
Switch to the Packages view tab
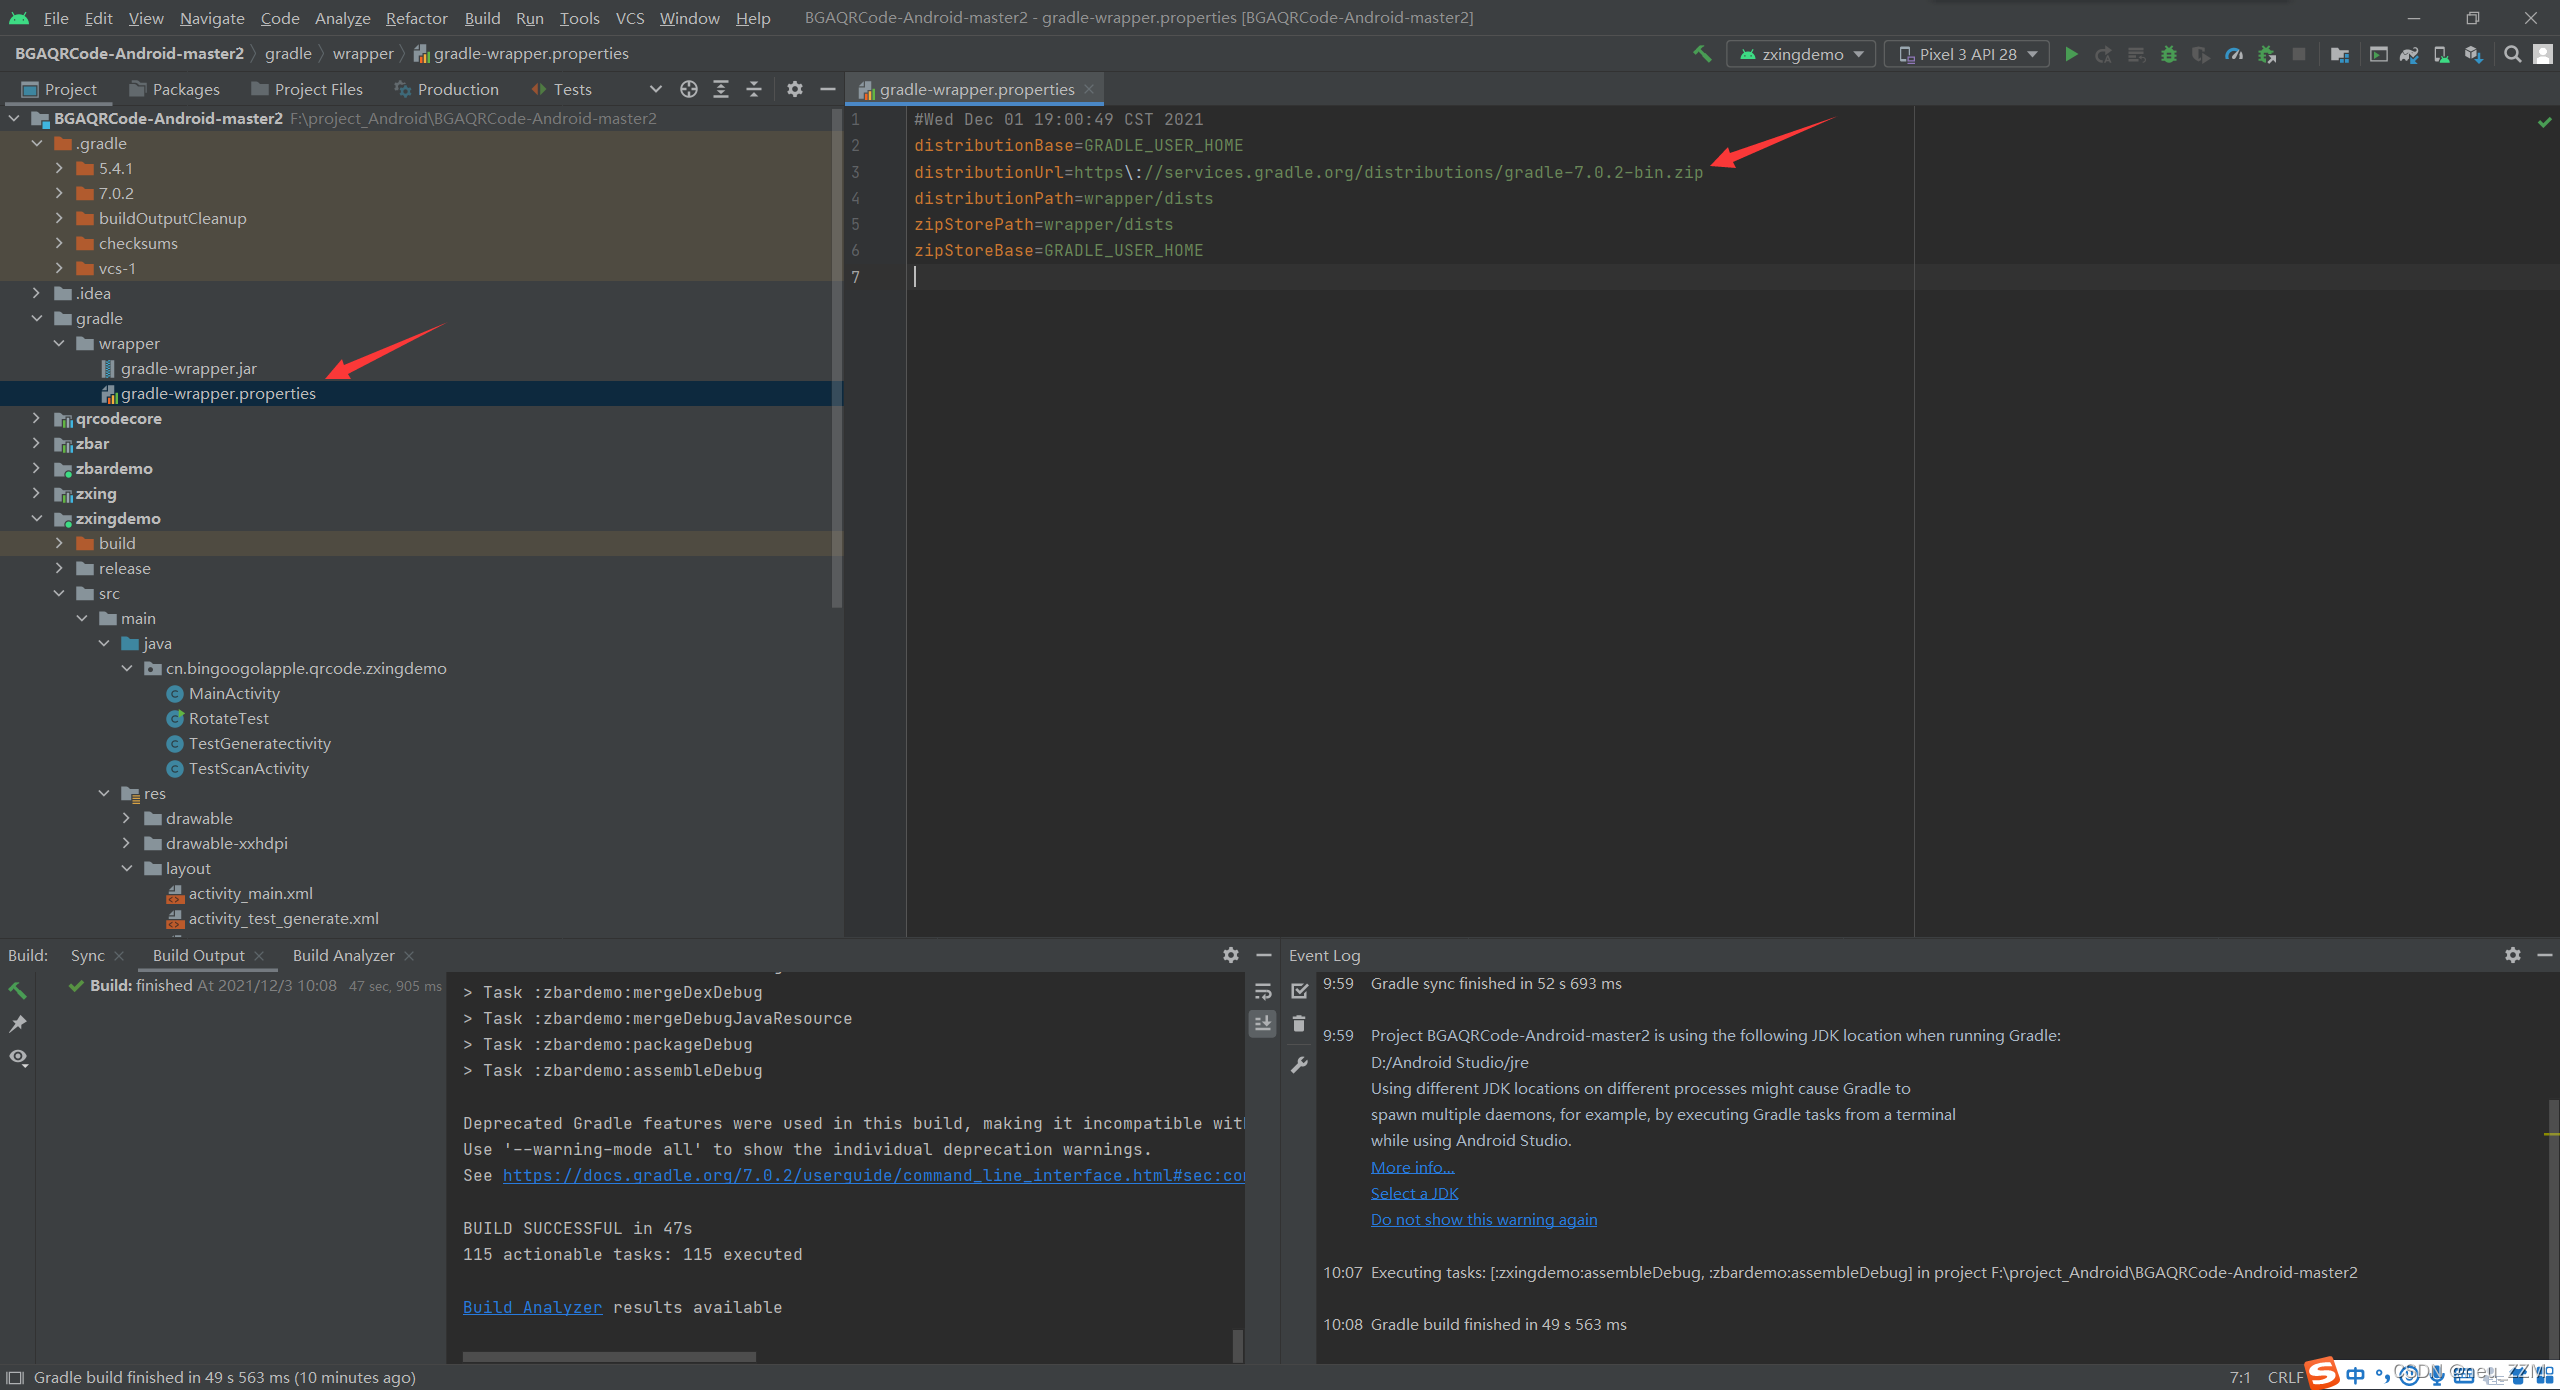(174, 89)
